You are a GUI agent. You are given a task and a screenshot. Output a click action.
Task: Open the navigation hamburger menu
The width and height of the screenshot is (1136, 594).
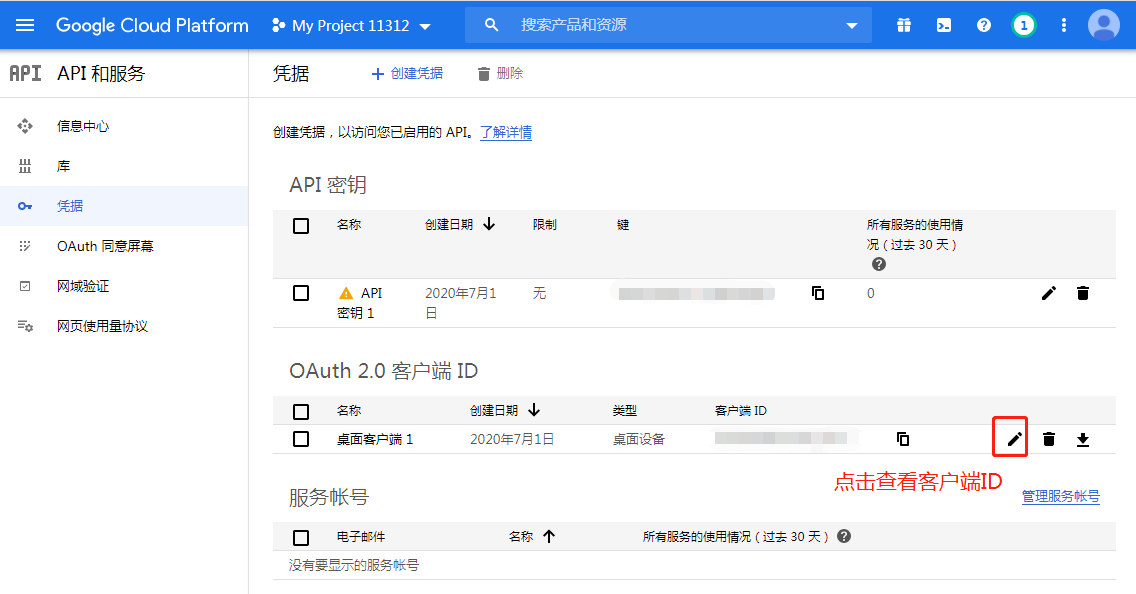[x=24, y=25]
